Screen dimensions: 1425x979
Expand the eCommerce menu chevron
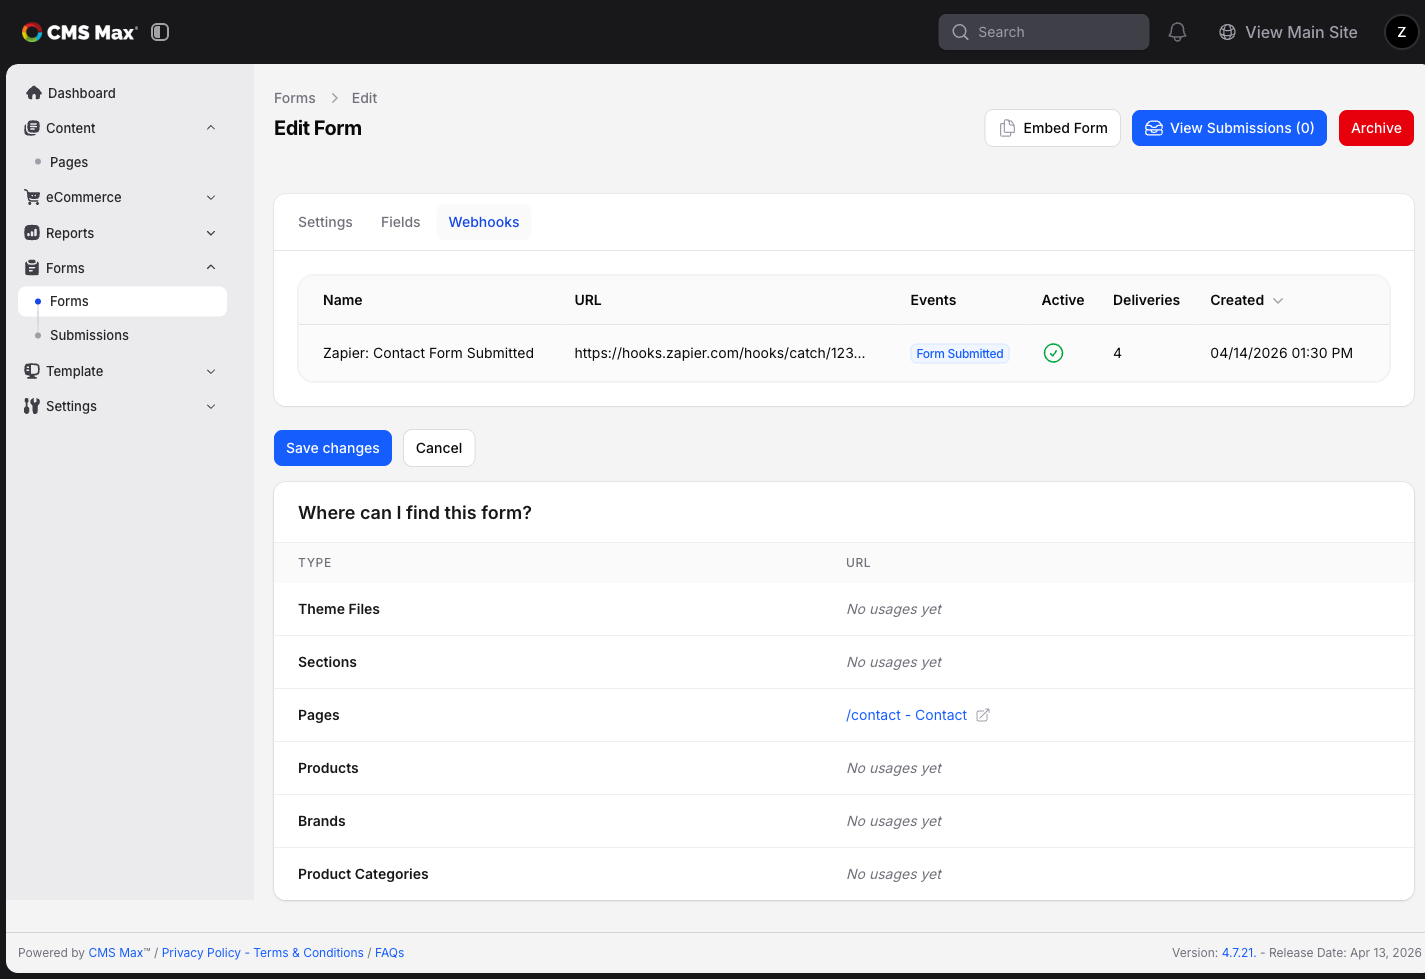[211, 197]
